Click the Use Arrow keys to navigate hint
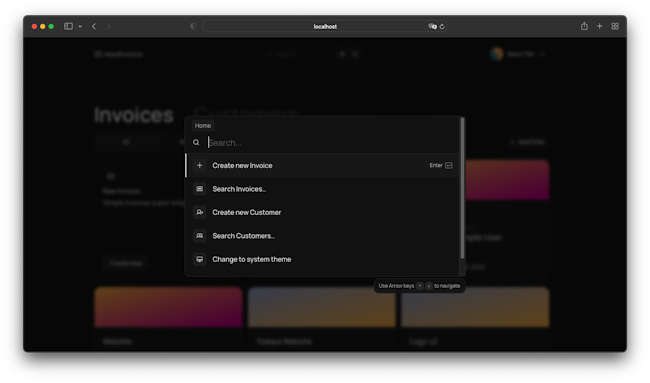The height and width of the screenshot is (383, 650). (x=419, y=286)
